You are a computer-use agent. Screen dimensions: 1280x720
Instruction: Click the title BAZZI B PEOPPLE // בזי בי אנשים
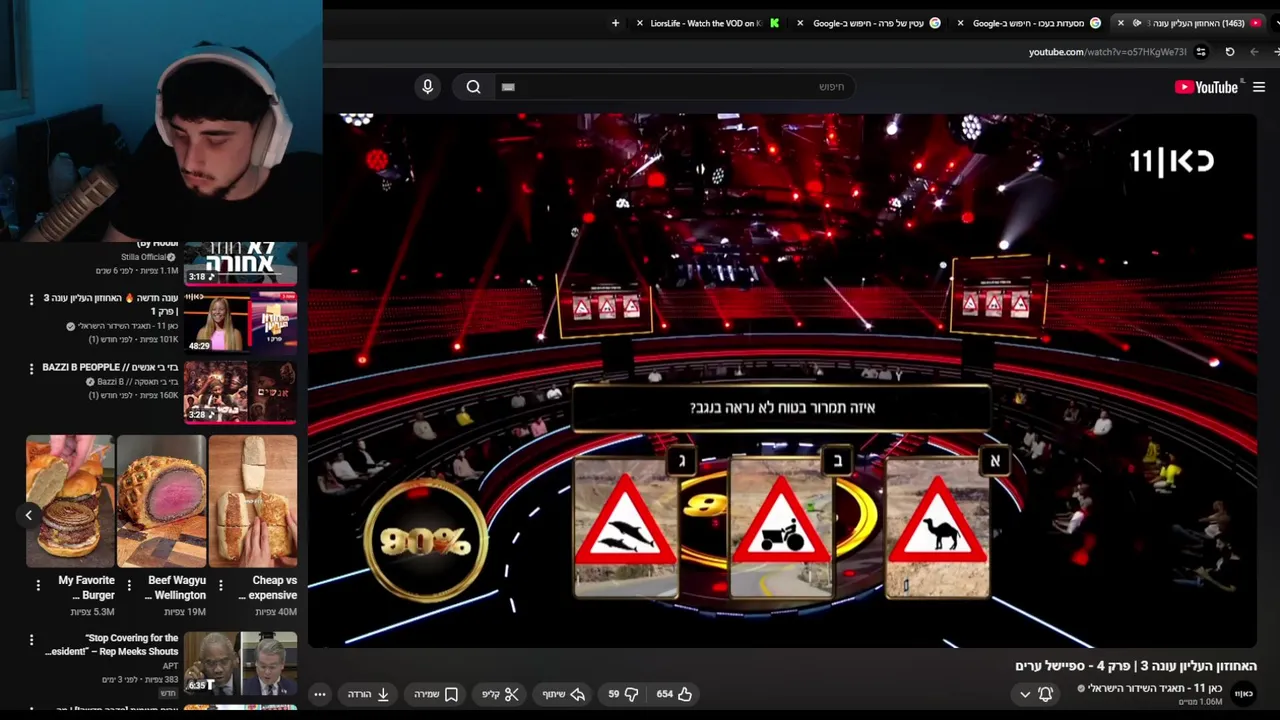pyautogui.click(x=110, y=368)
